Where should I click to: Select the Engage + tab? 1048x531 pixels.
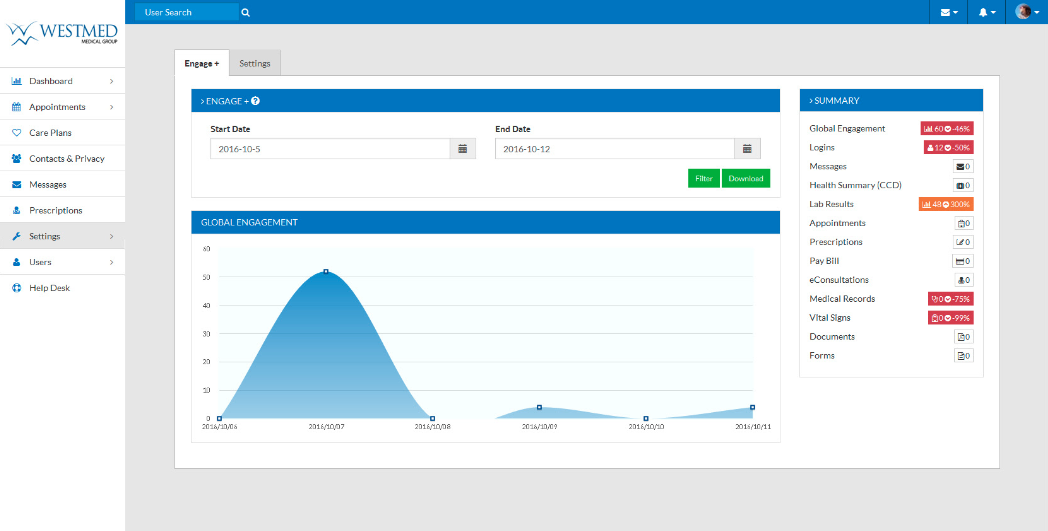tap(201, 63)
